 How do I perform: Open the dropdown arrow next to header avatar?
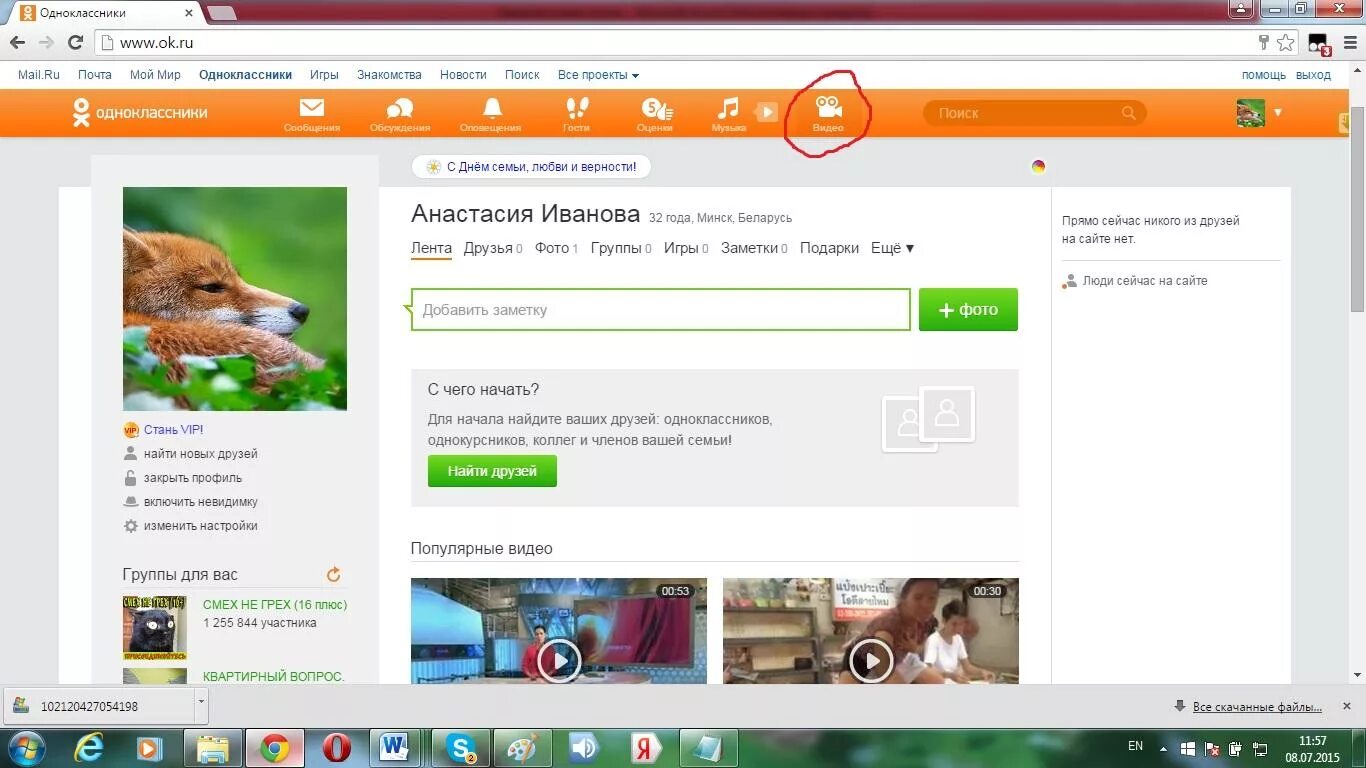tap(1277, 113)
